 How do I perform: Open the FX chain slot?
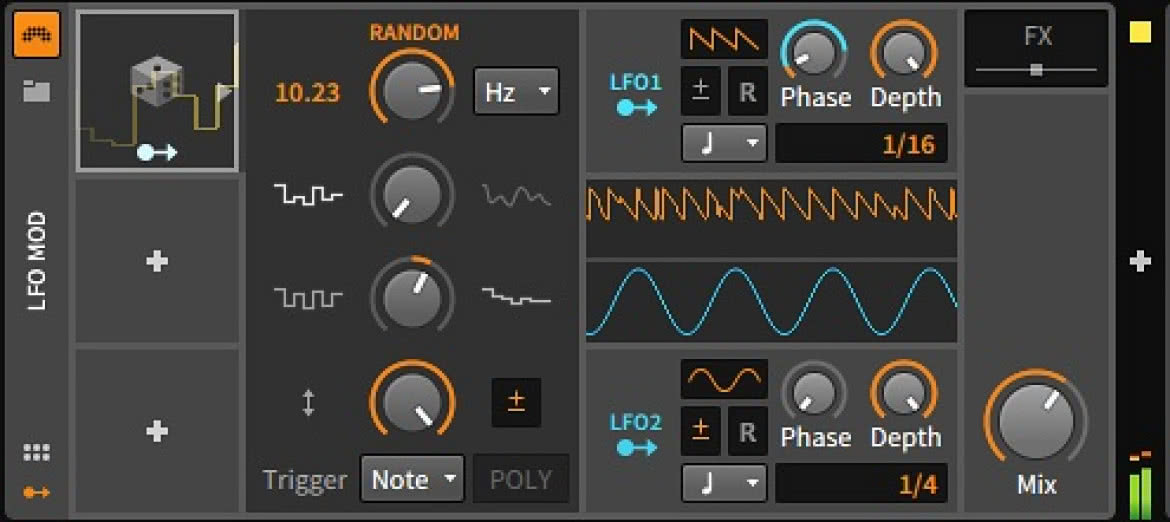(1036, 48)
